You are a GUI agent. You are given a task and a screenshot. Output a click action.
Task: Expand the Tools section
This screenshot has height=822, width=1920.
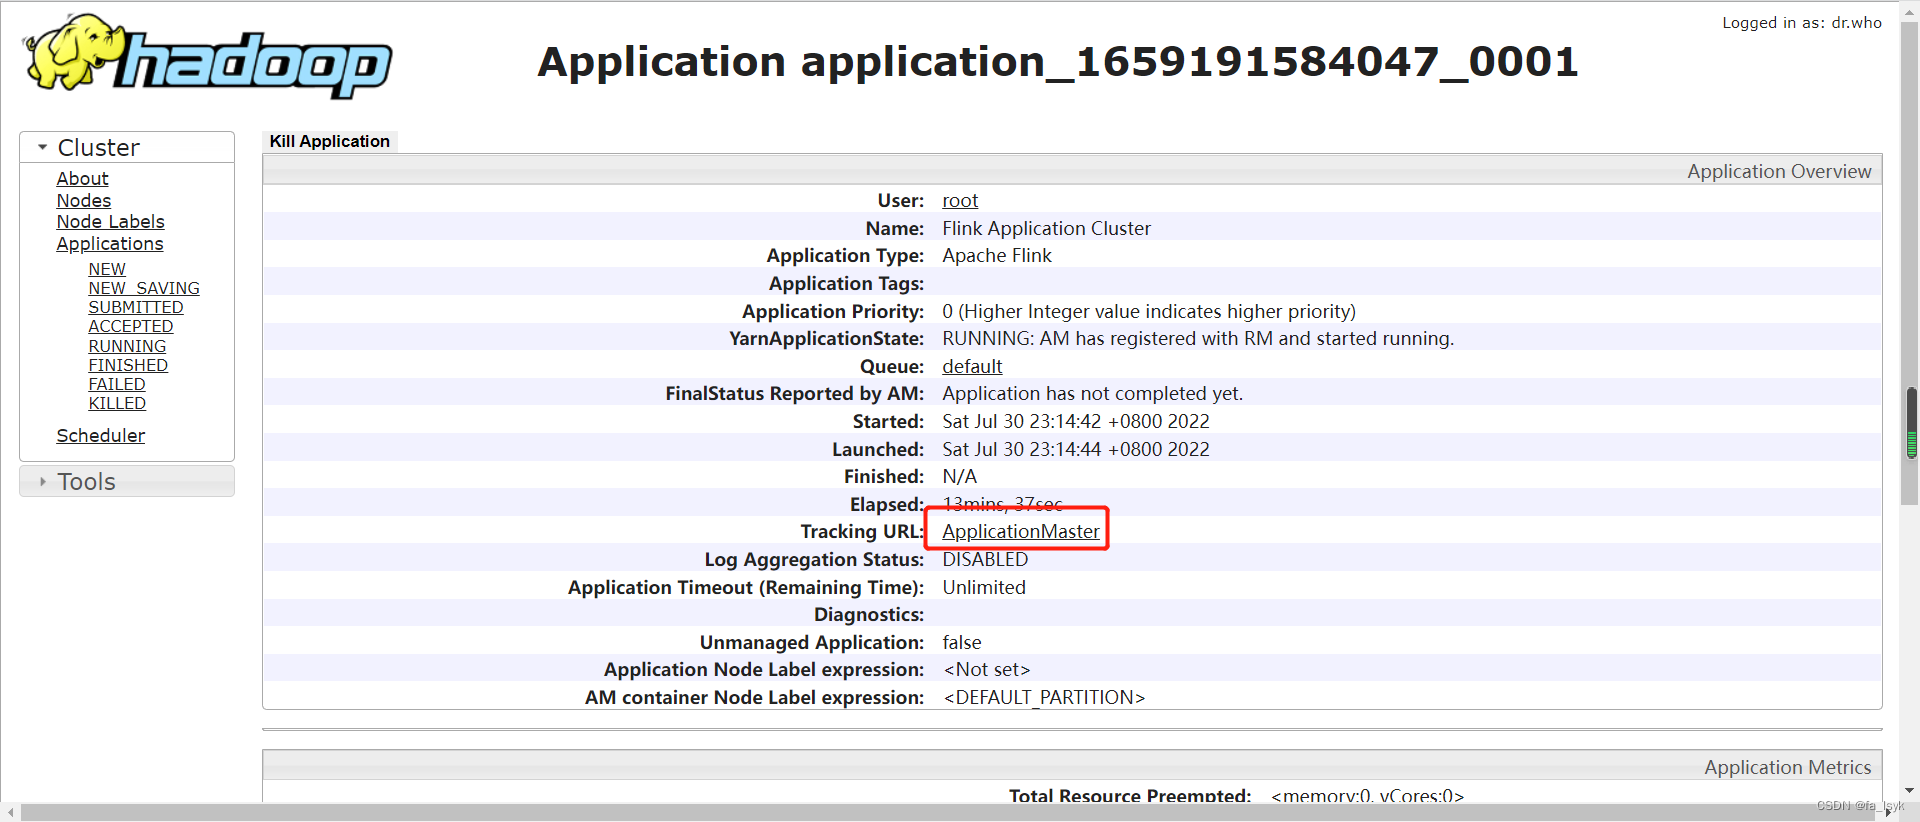click(127, 481)
